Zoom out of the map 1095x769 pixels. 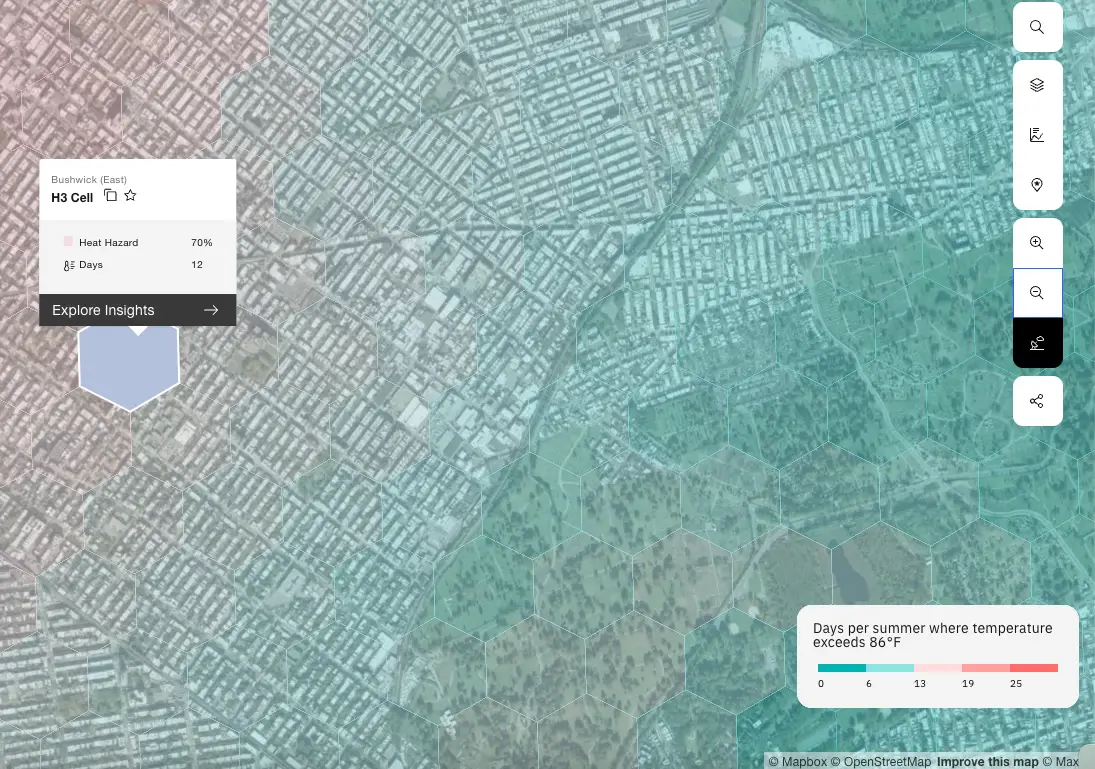point(1037,293)
